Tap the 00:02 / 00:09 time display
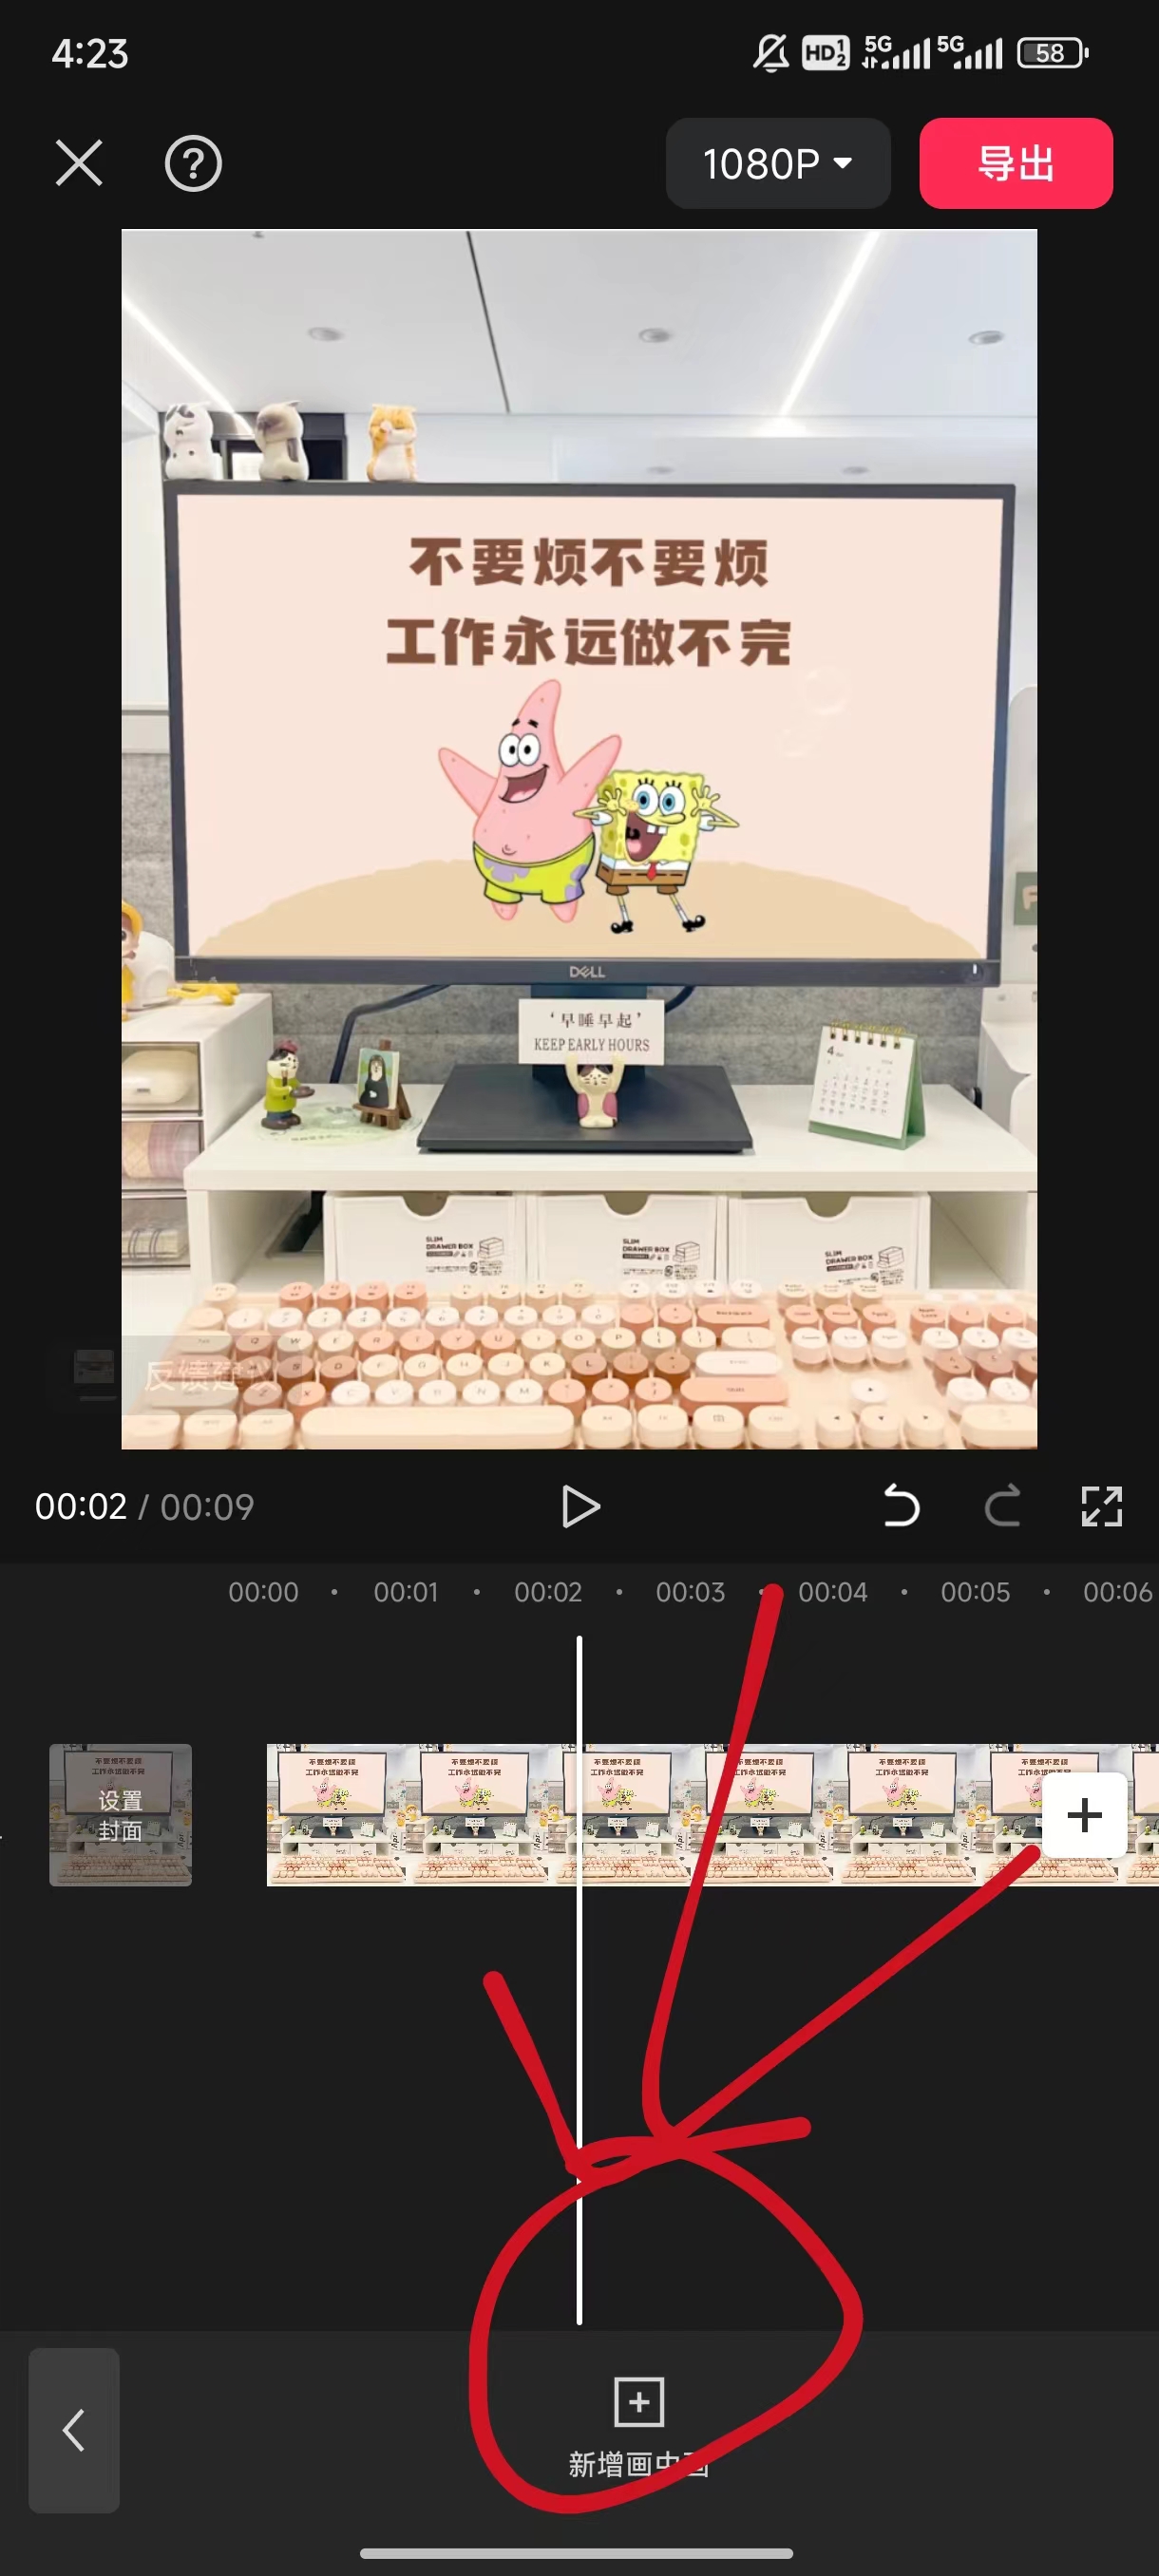Viewport: 1159px width, 2576px height. [145, 1506]
